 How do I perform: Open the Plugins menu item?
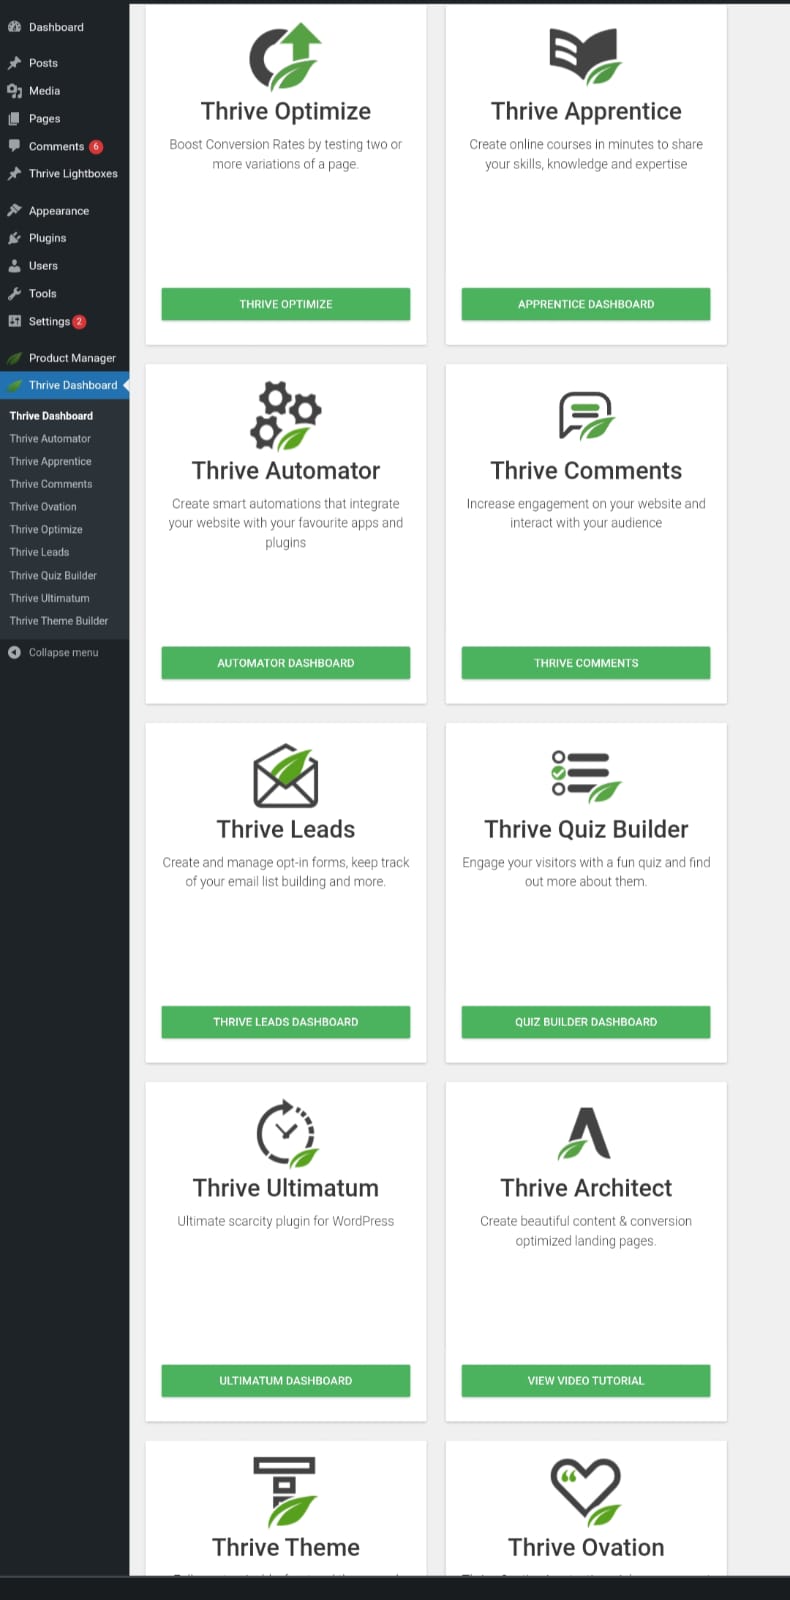click(x=47, y=238)
